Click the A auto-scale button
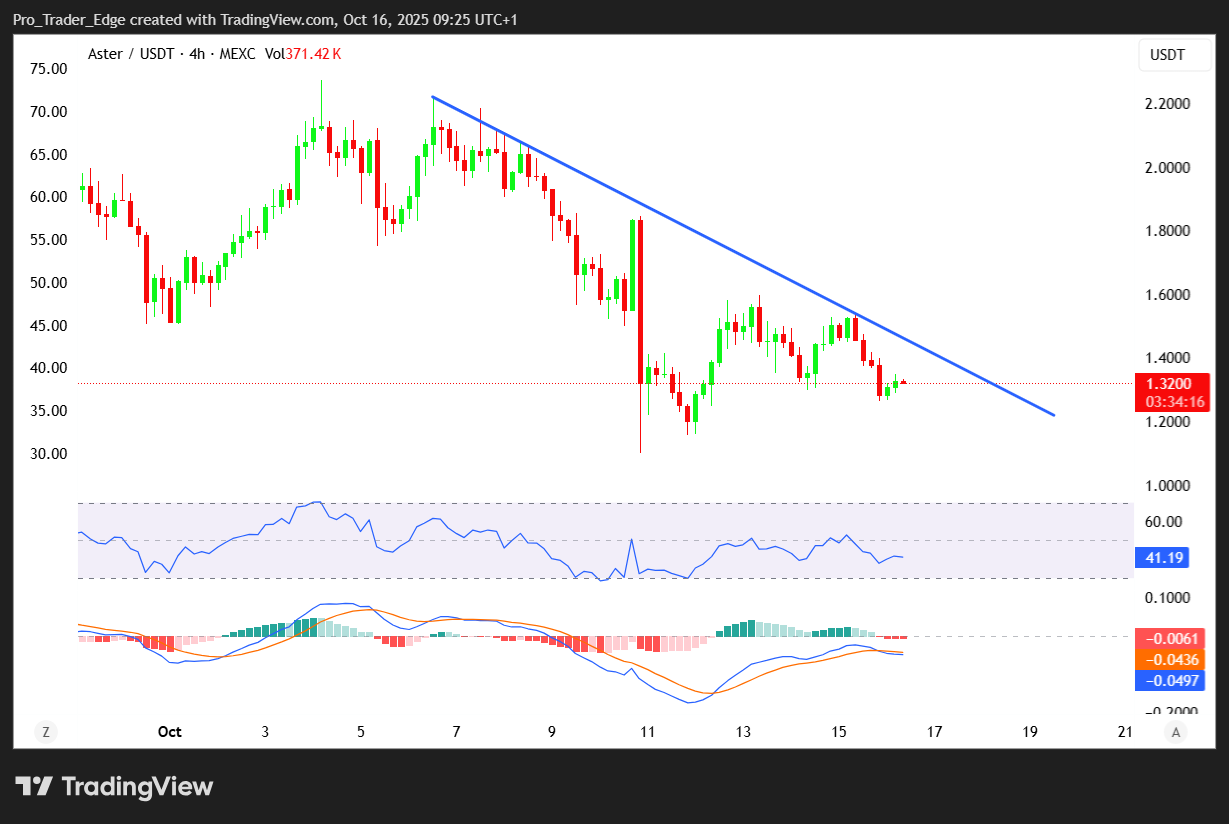 [x=1176, y=732]
